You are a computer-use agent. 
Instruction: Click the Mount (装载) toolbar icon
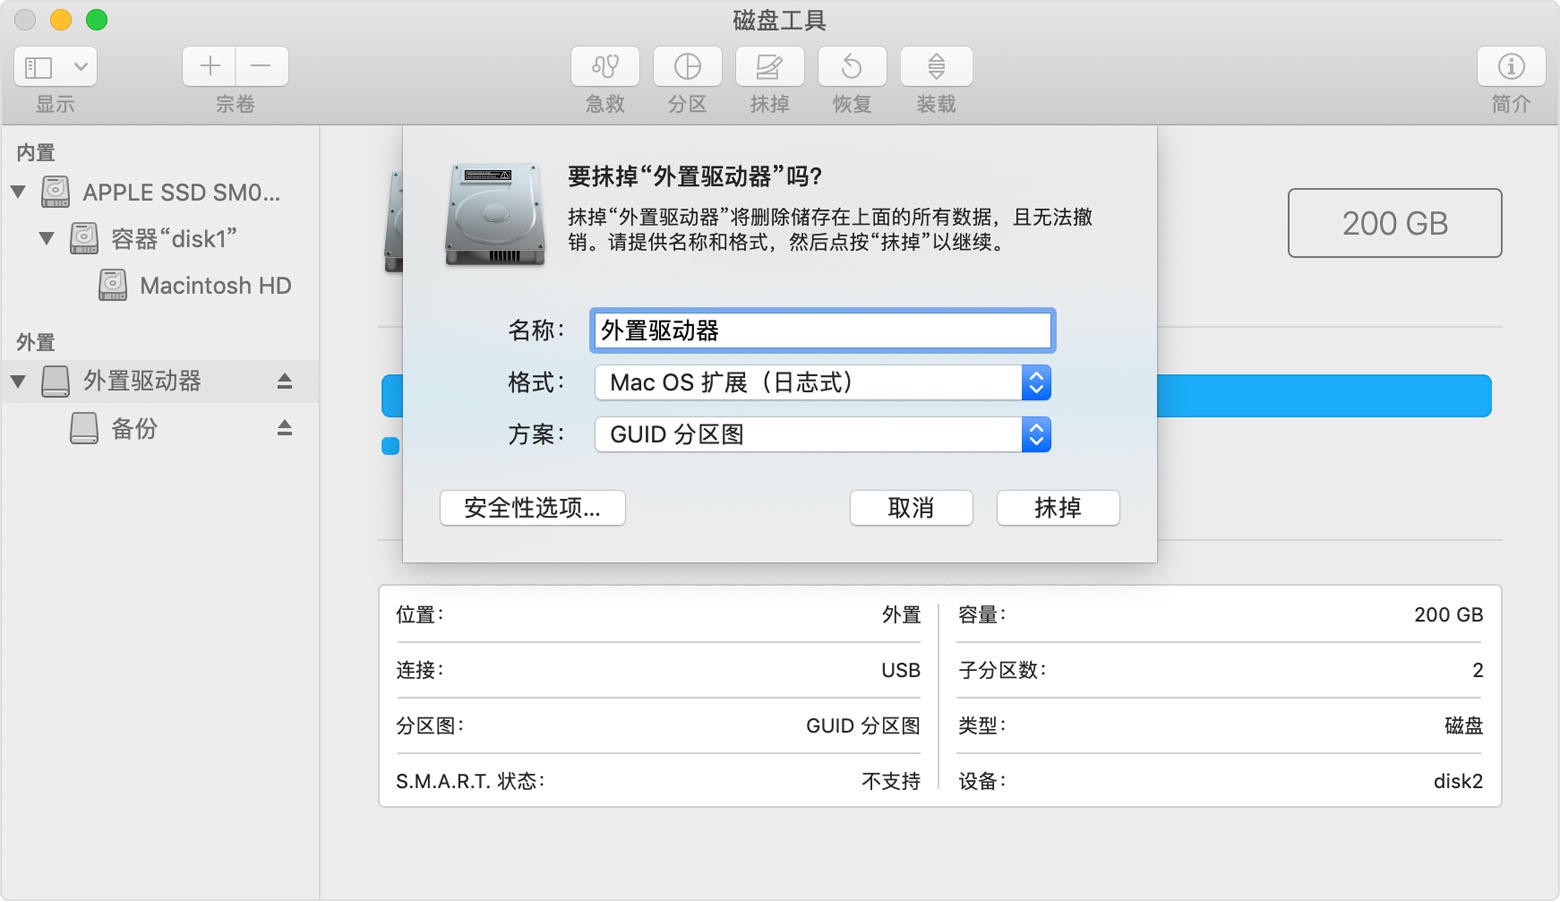point(936,67)
